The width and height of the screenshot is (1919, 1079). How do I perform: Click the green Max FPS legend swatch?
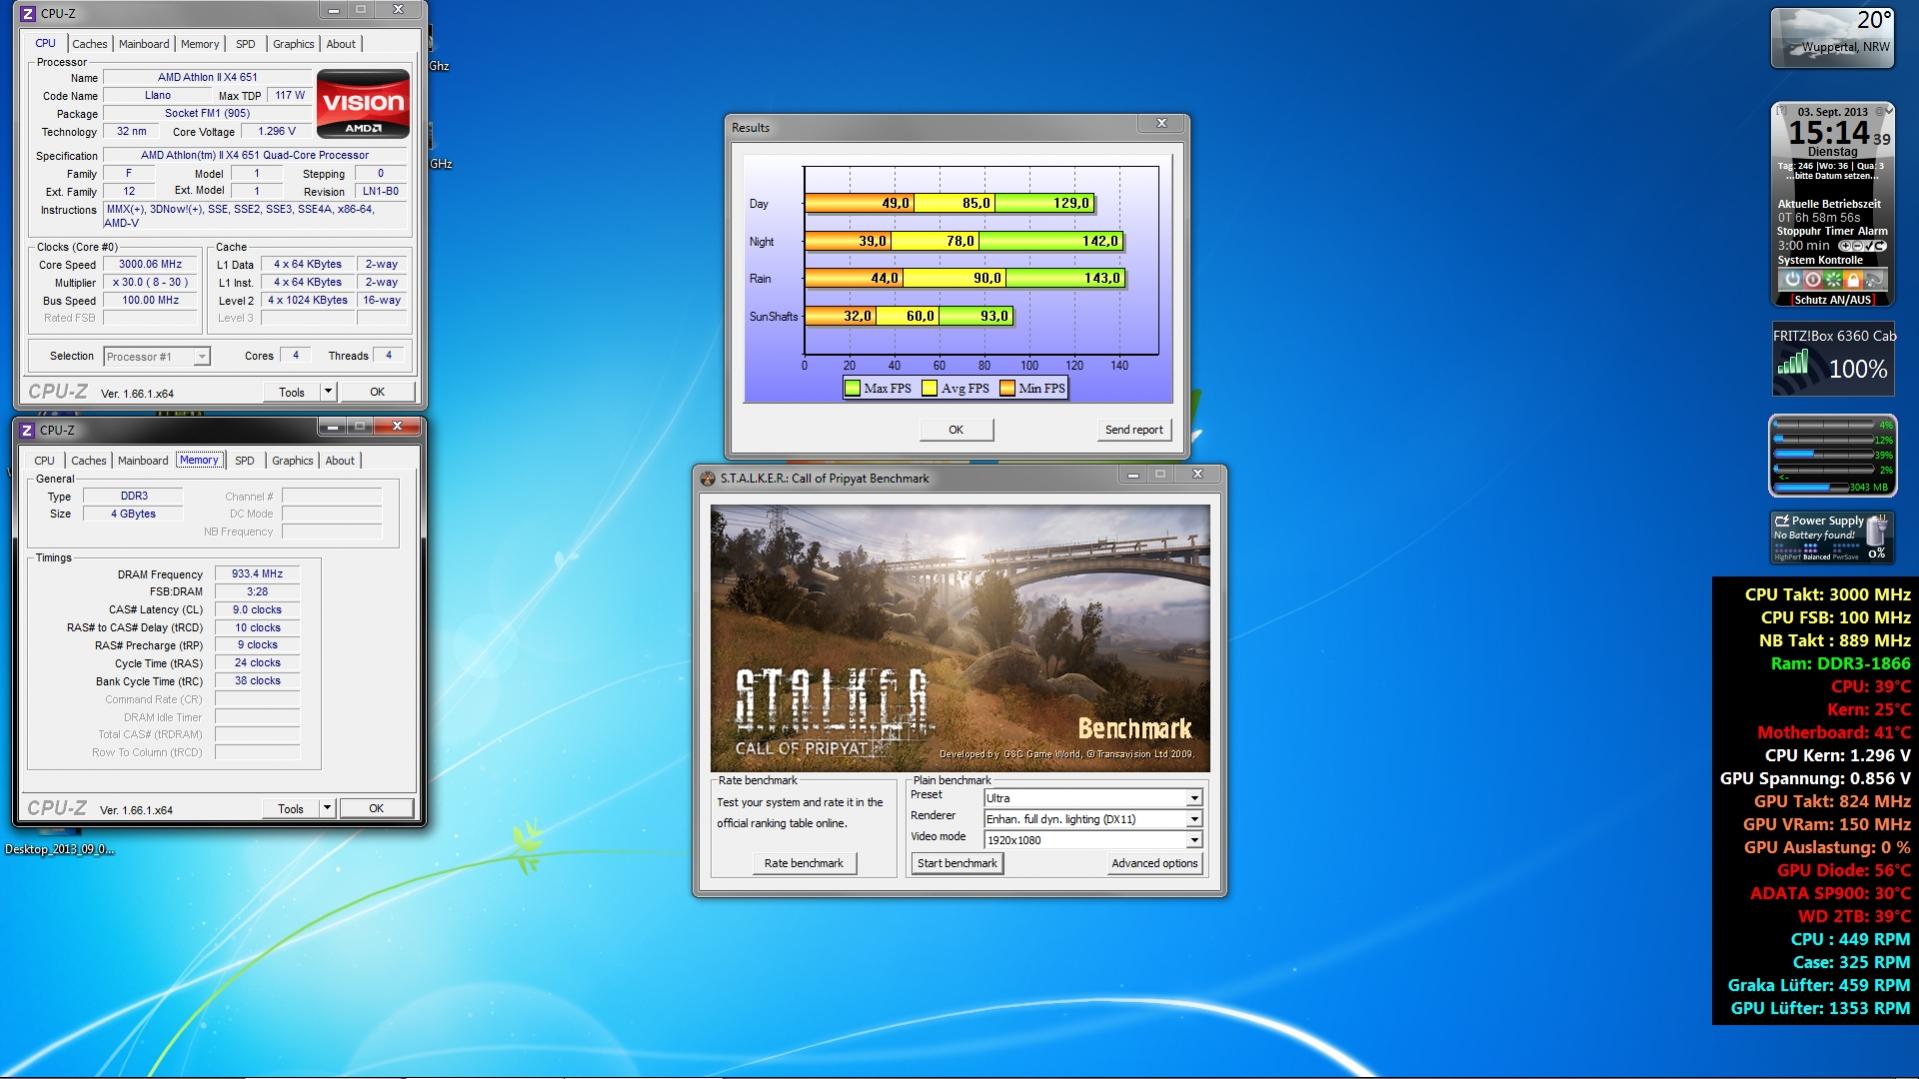coord(852,388)
